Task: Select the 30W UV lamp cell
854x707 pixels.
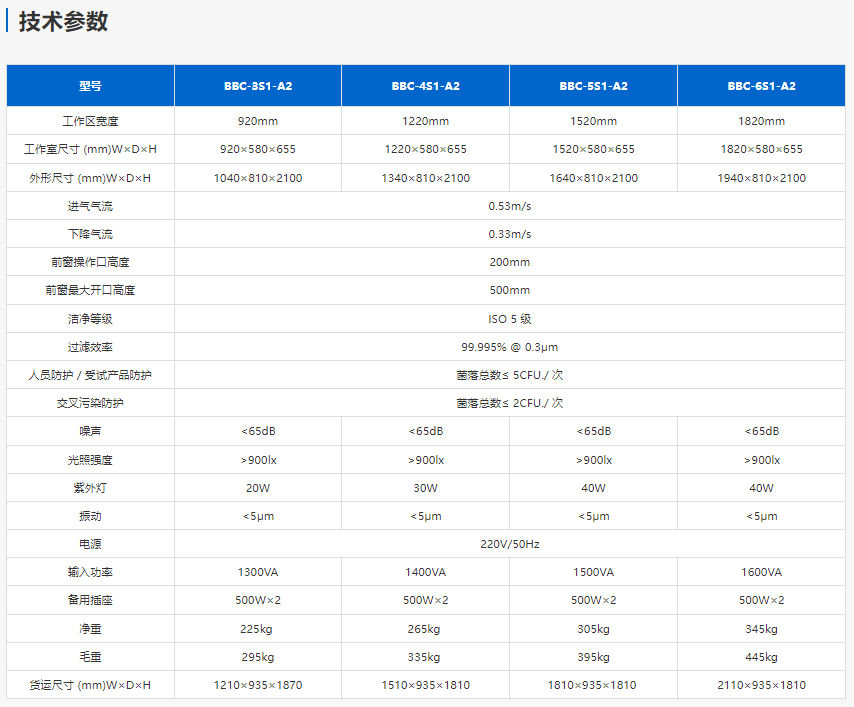Action: [x=425, y=488]
